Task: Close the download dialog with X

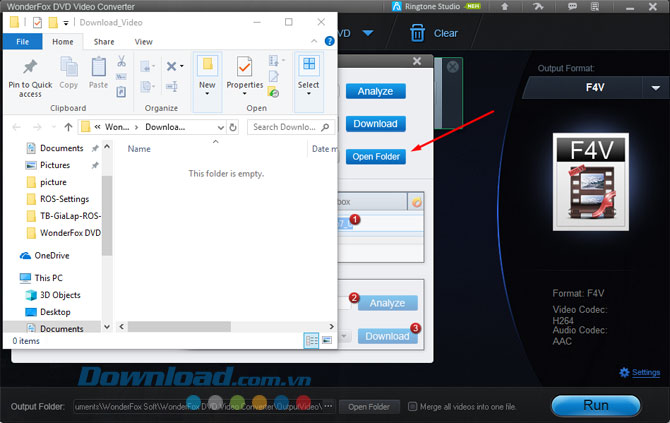Action: click(417, 61)
